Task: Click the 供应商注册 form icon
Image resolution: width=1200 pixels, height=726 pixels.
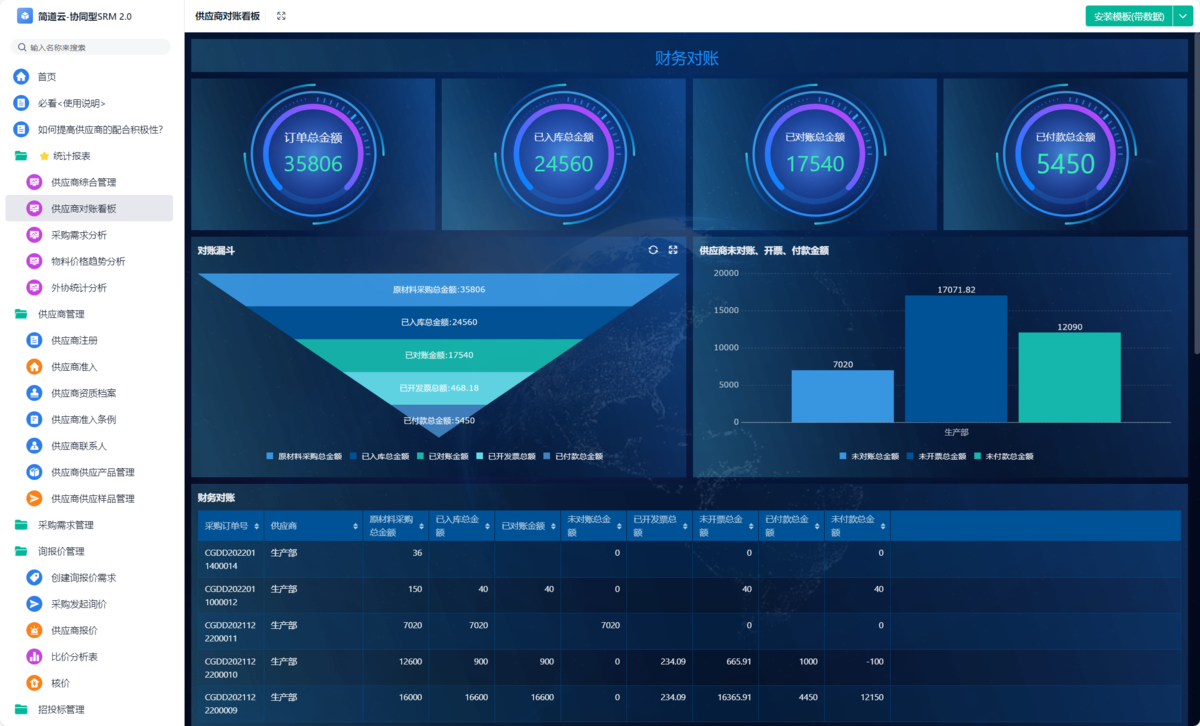Action: tap(34, 340)
